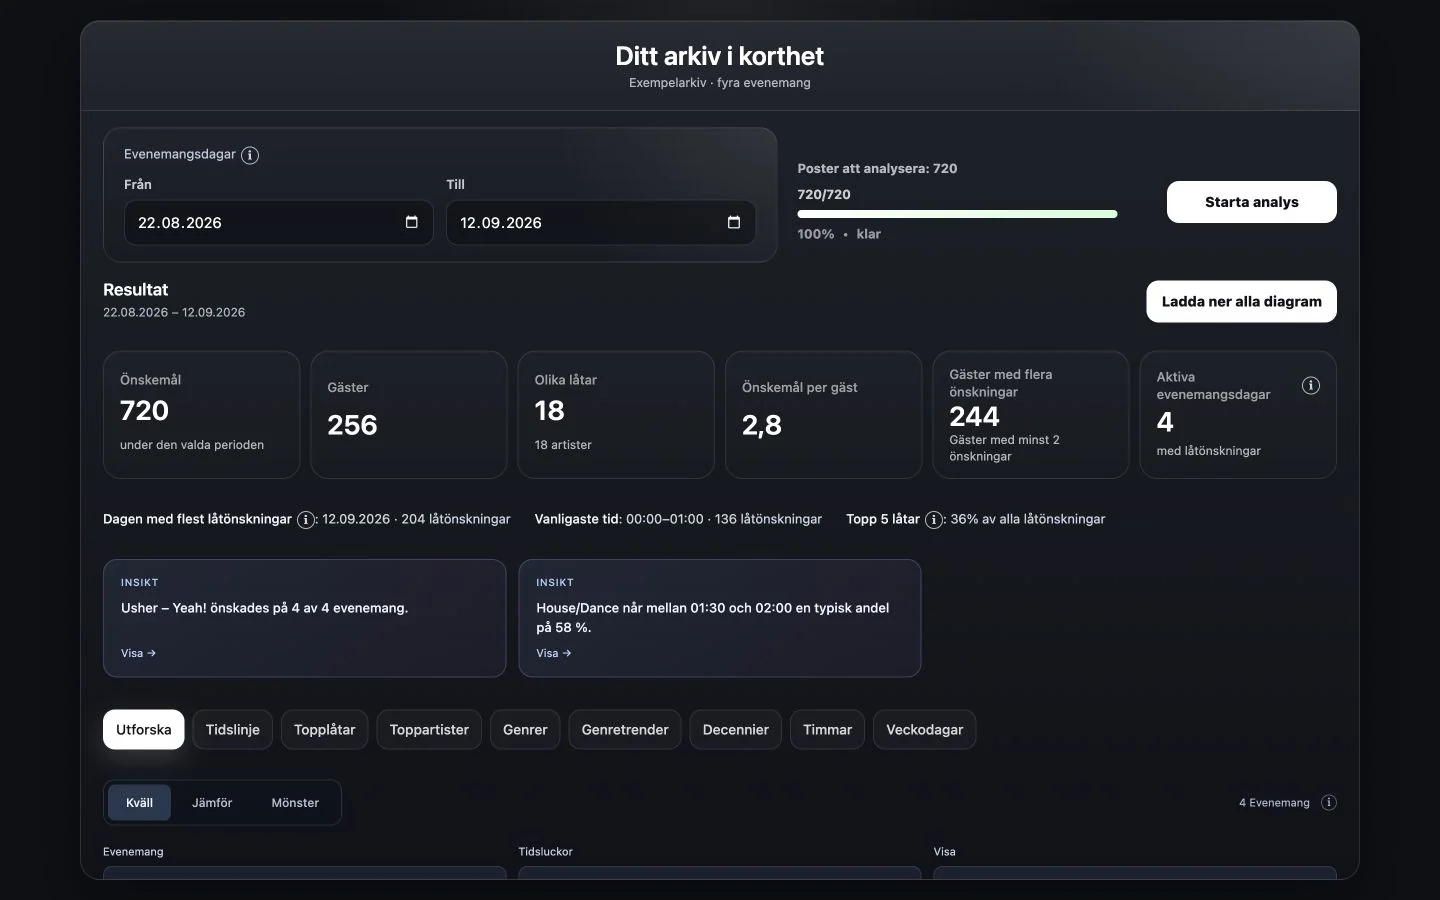Click the Önskemål 720 stat card

point(201,415)
